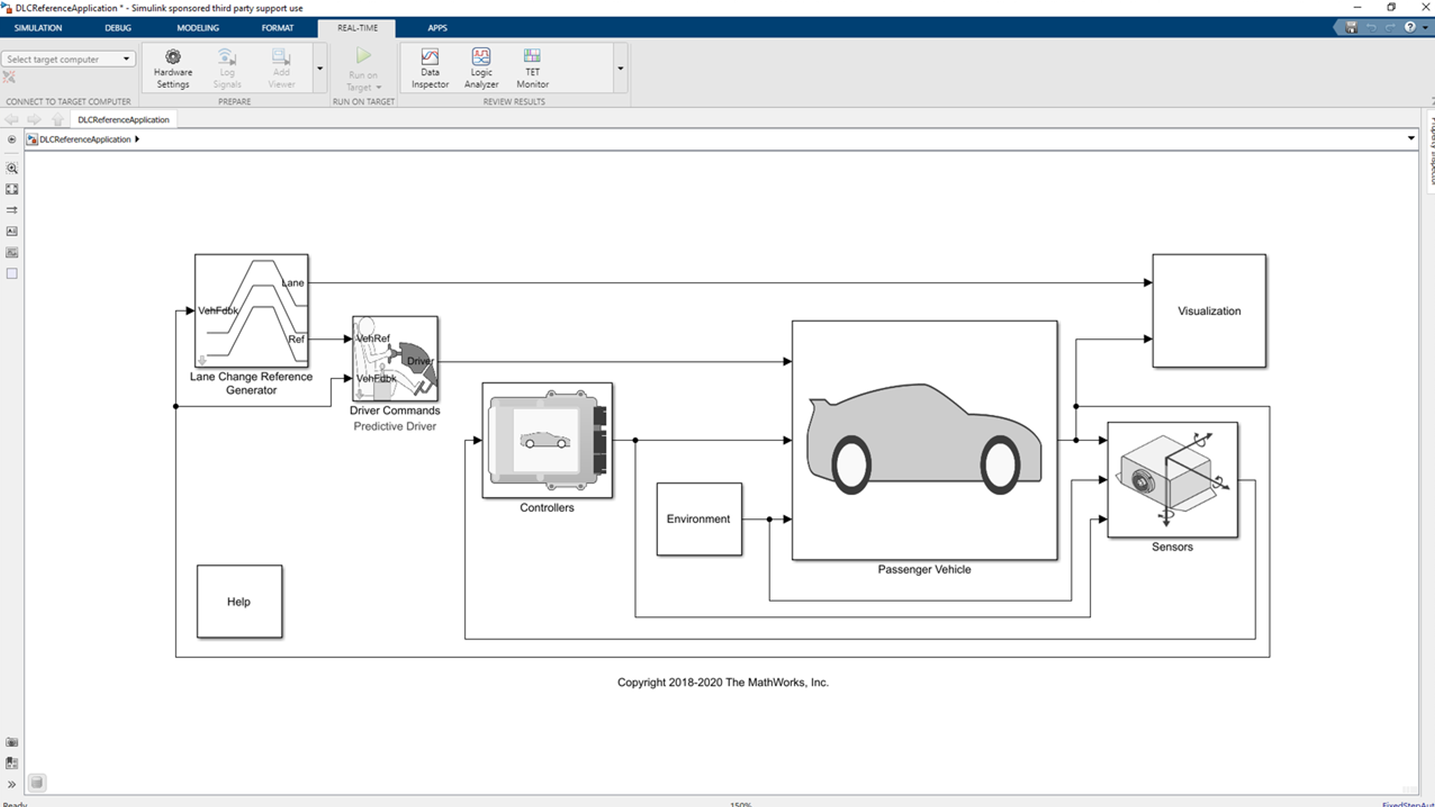Select the Annotation tool in the left palette
The height and width of the screenshot is (807, 1435).
click(x=11, y=231)
